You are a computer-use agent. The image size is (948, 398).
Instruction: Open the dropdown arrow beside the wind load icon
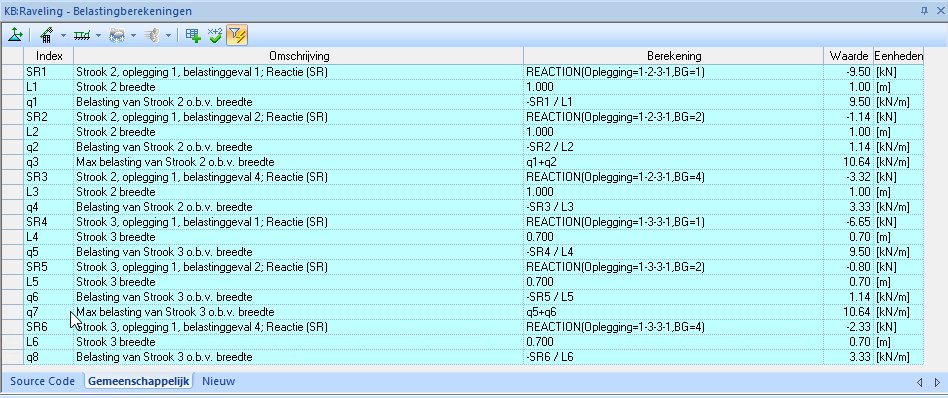(x=168, y=36)
